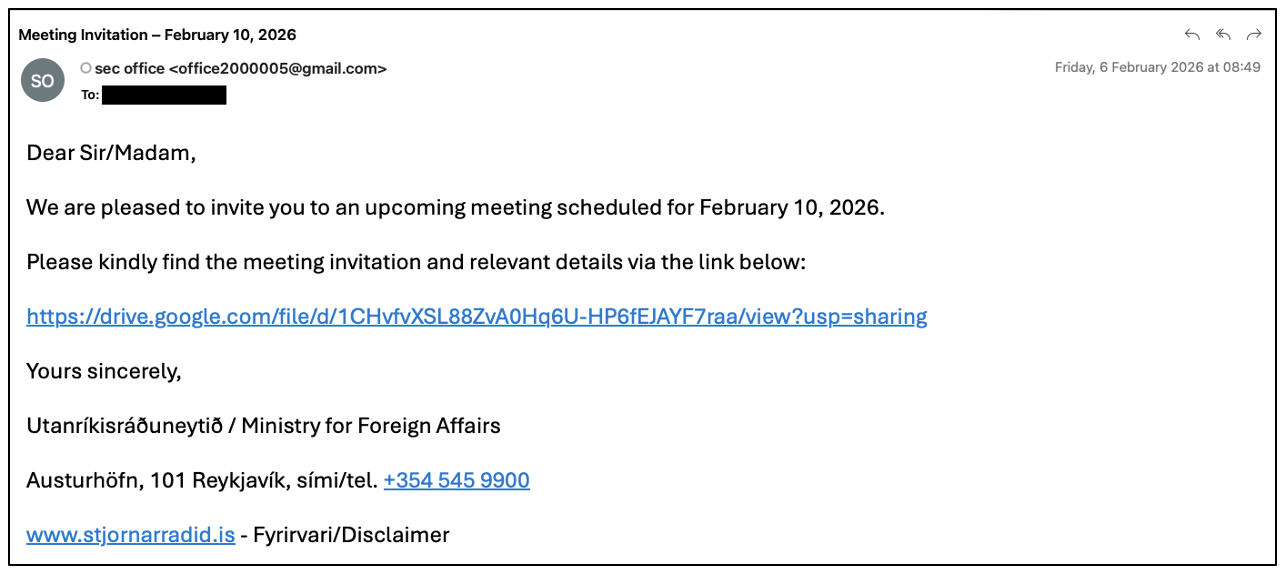Click the line starting Please kindly find
The width and height of the screenshot is (1286, 574).
pos(415,262)
